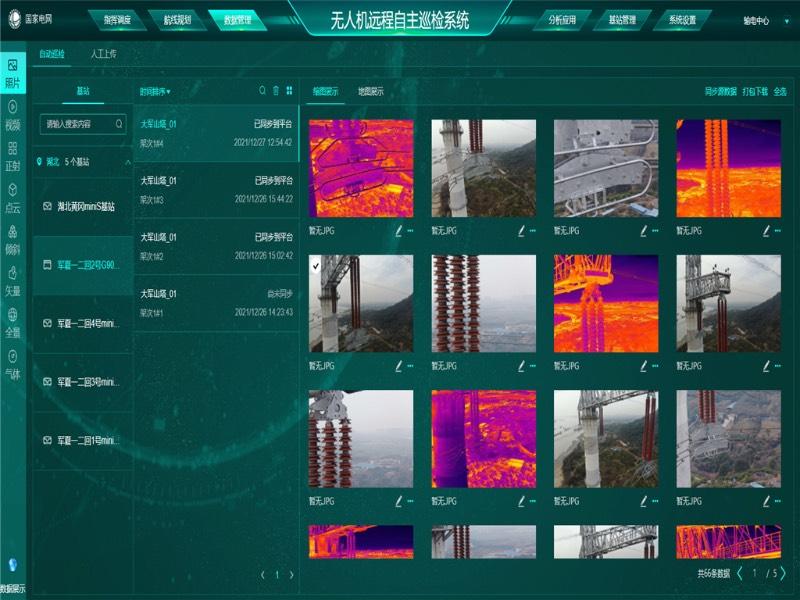Edit the checked photo in the second row
Viewport: 800px width, 600px height.
398,366
